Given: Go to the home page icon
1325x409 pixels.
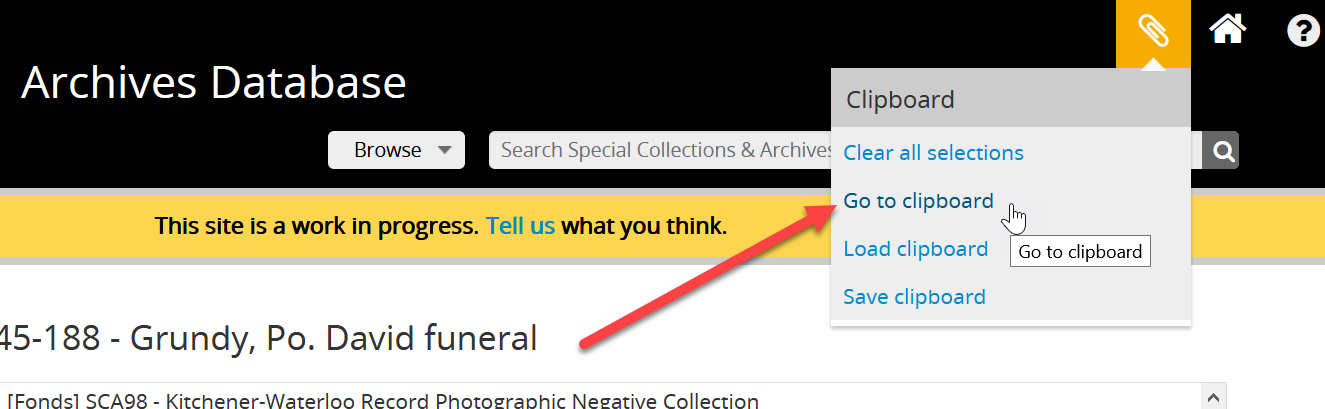Looking at the screenshot, I should point(1227,31).
